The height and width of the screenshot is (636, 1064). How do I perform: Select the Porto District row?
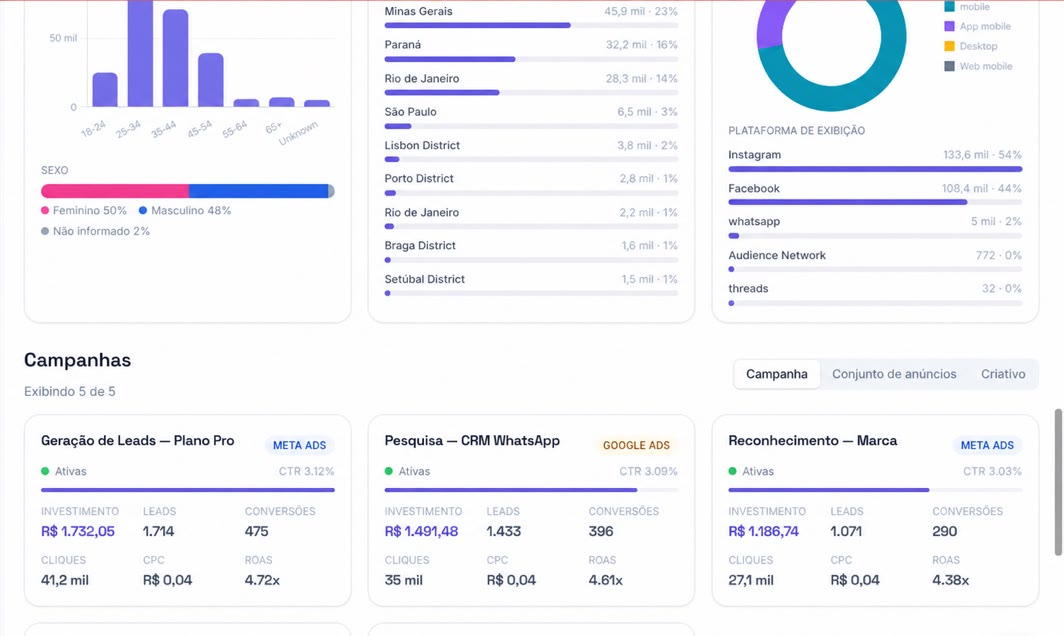(x=531, y=185)
